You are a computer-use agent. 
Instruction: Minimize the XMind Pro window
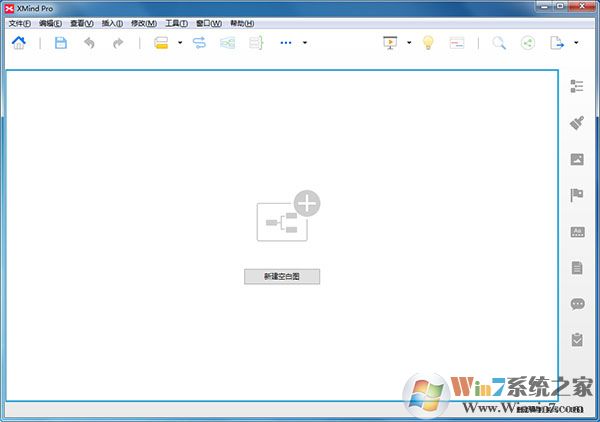[544, 6]
